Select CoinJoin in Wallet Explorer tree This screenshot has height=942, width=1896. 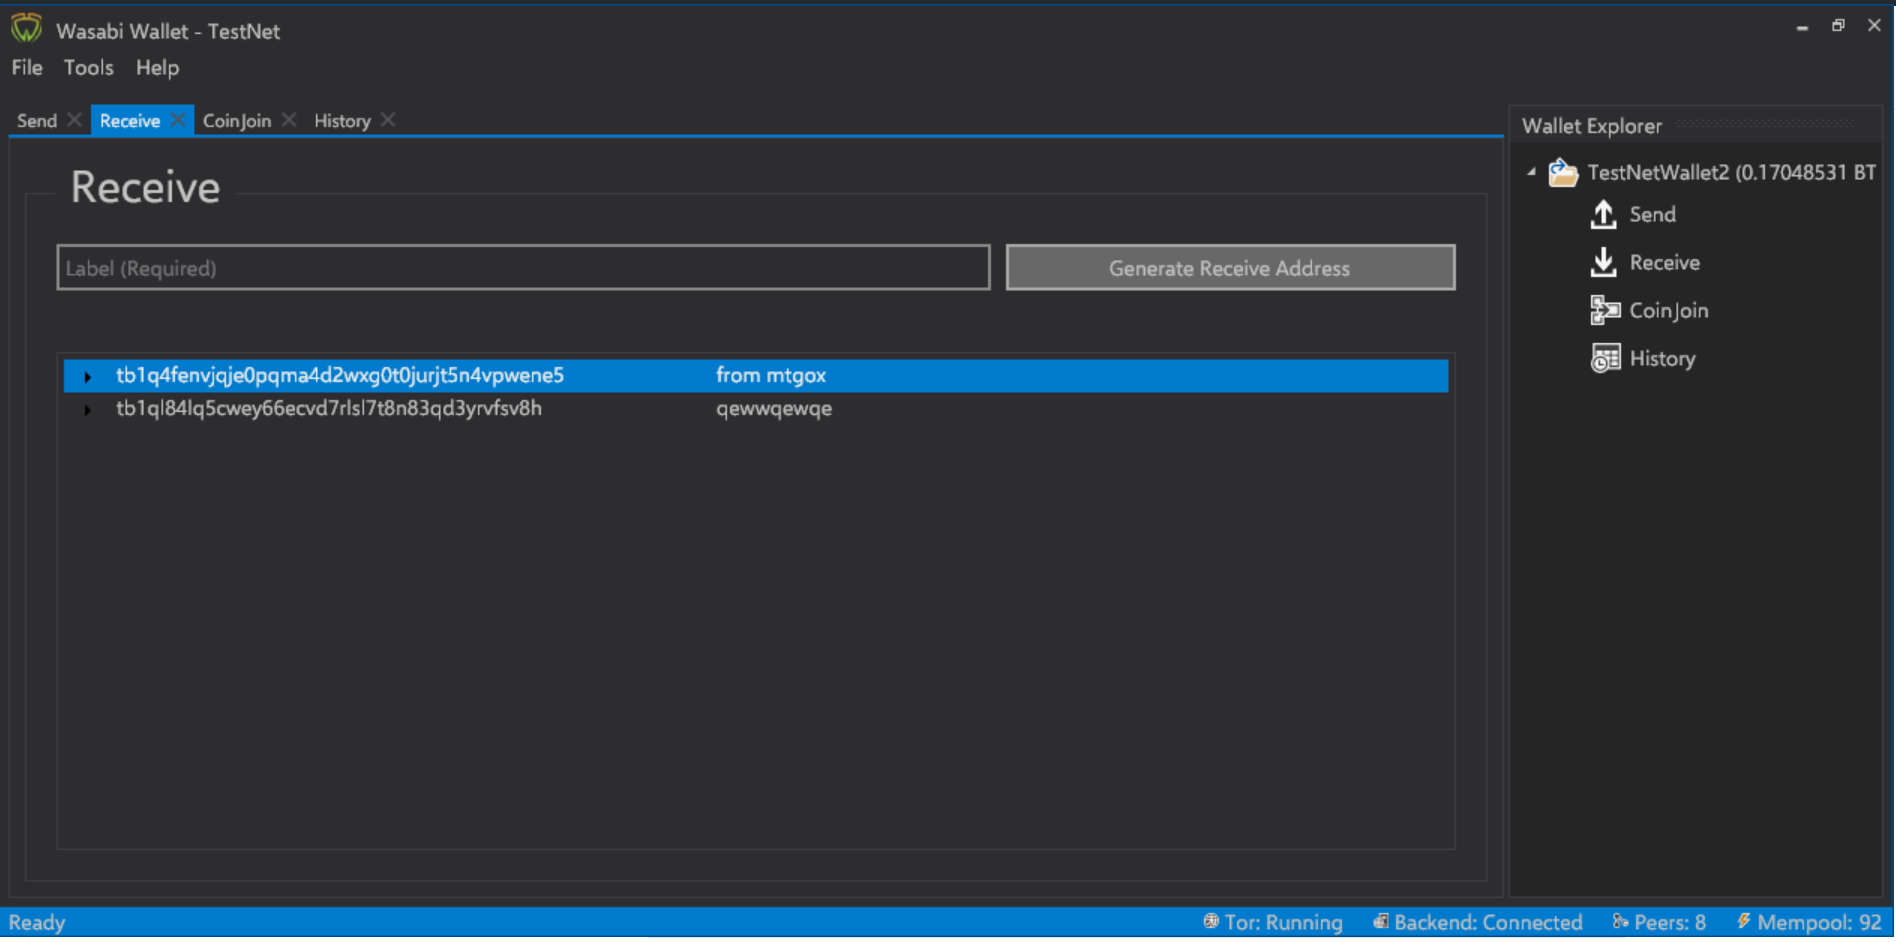[x=1669, y=310]
